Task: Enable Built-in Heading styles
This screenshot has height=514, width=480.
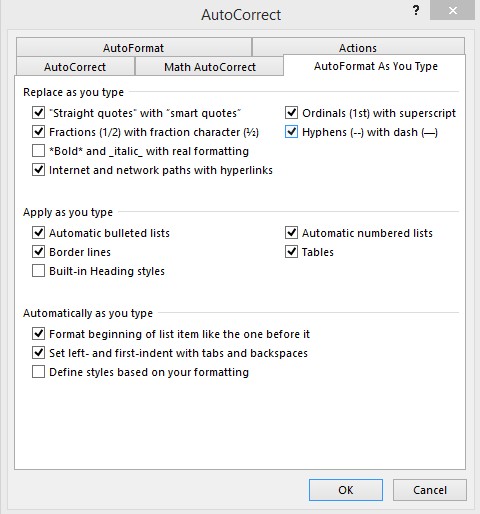Action: click(x=38, y=271)
